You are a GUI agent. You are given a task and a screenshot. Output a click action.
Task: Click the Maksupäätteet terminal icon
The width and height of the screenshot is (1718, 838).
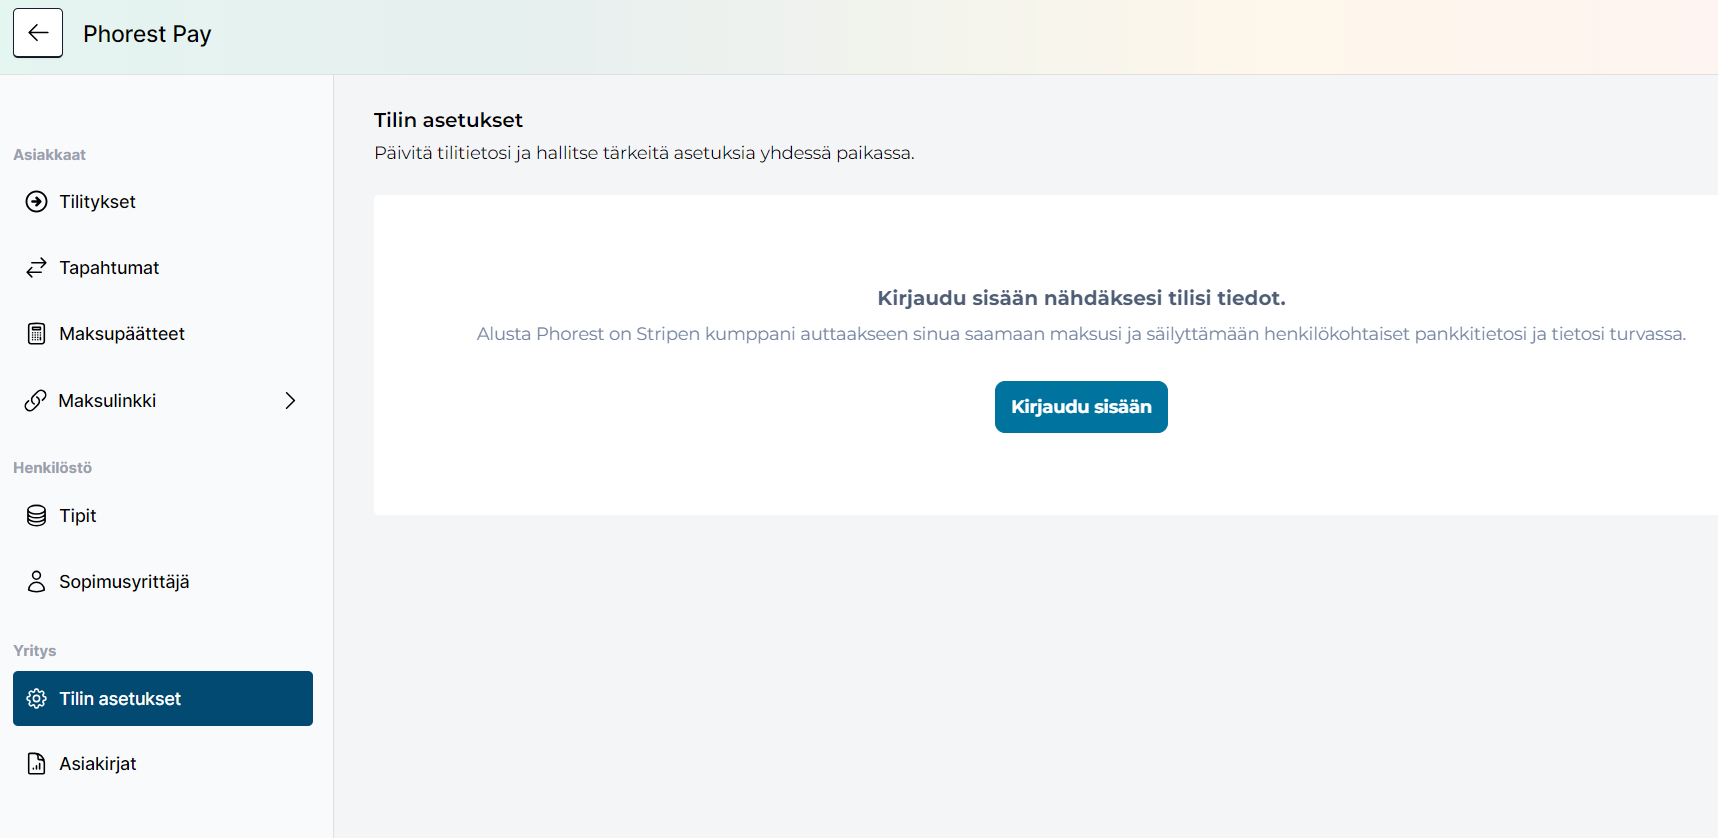[36, 334]
